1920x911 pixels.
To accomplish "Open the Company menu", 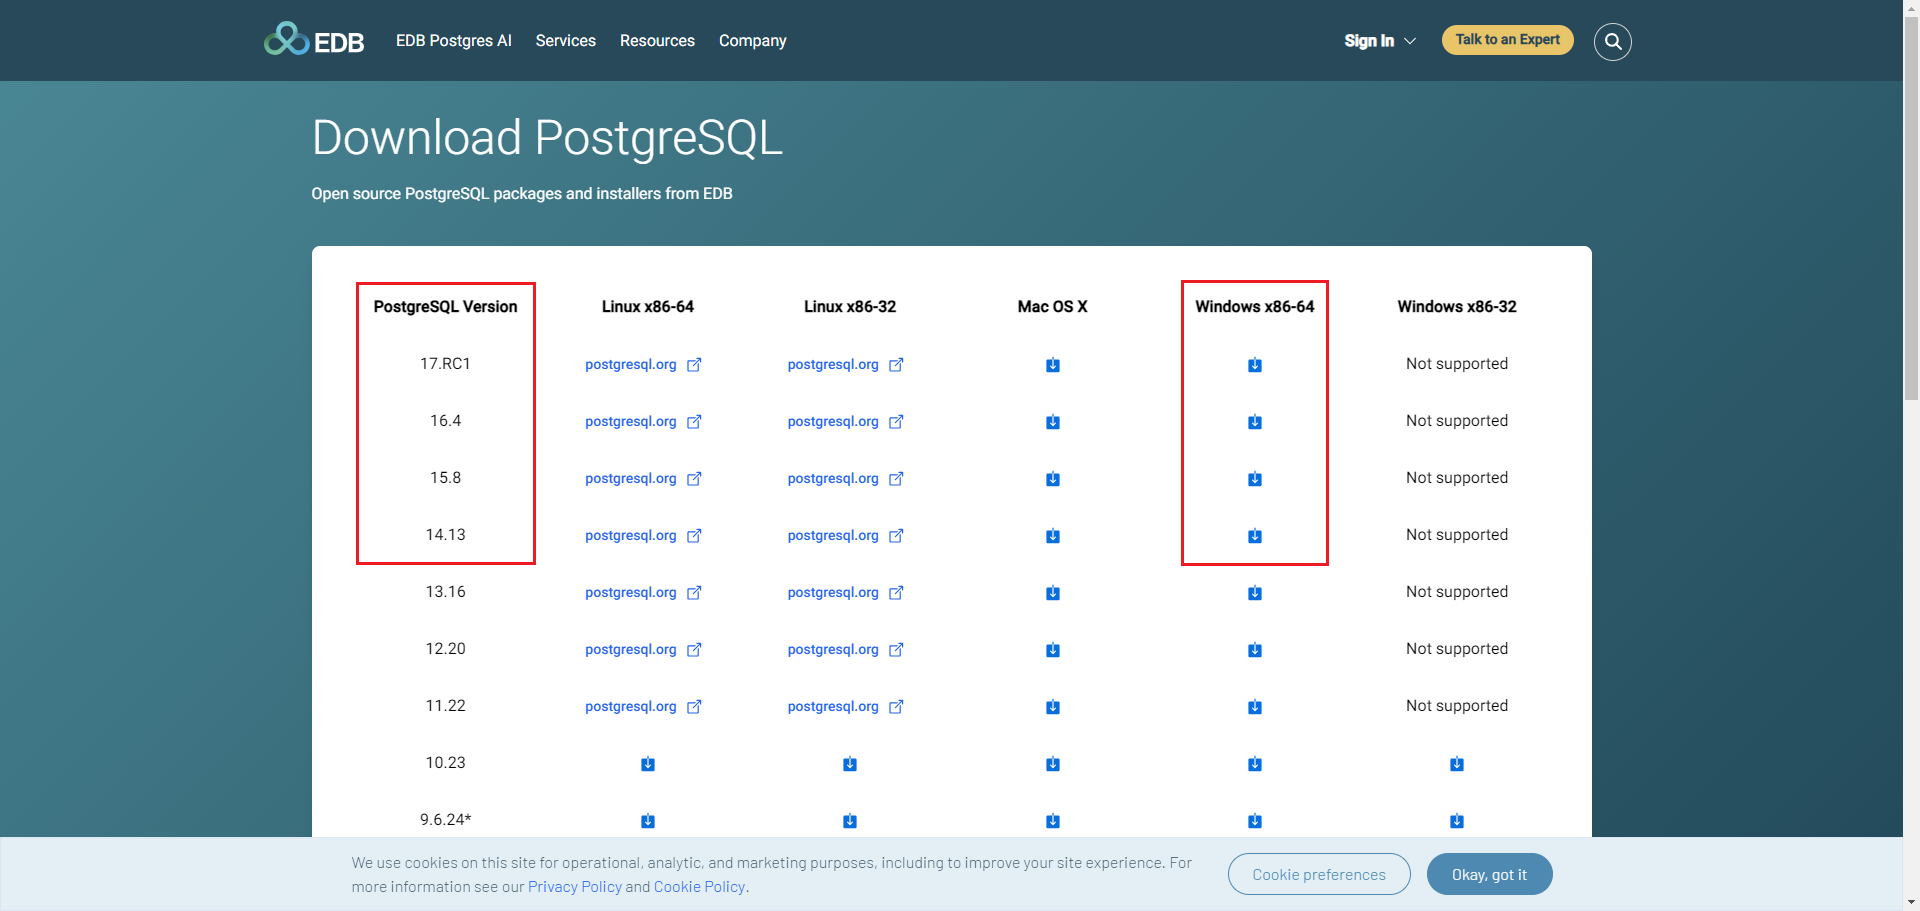I will point(753,41).
